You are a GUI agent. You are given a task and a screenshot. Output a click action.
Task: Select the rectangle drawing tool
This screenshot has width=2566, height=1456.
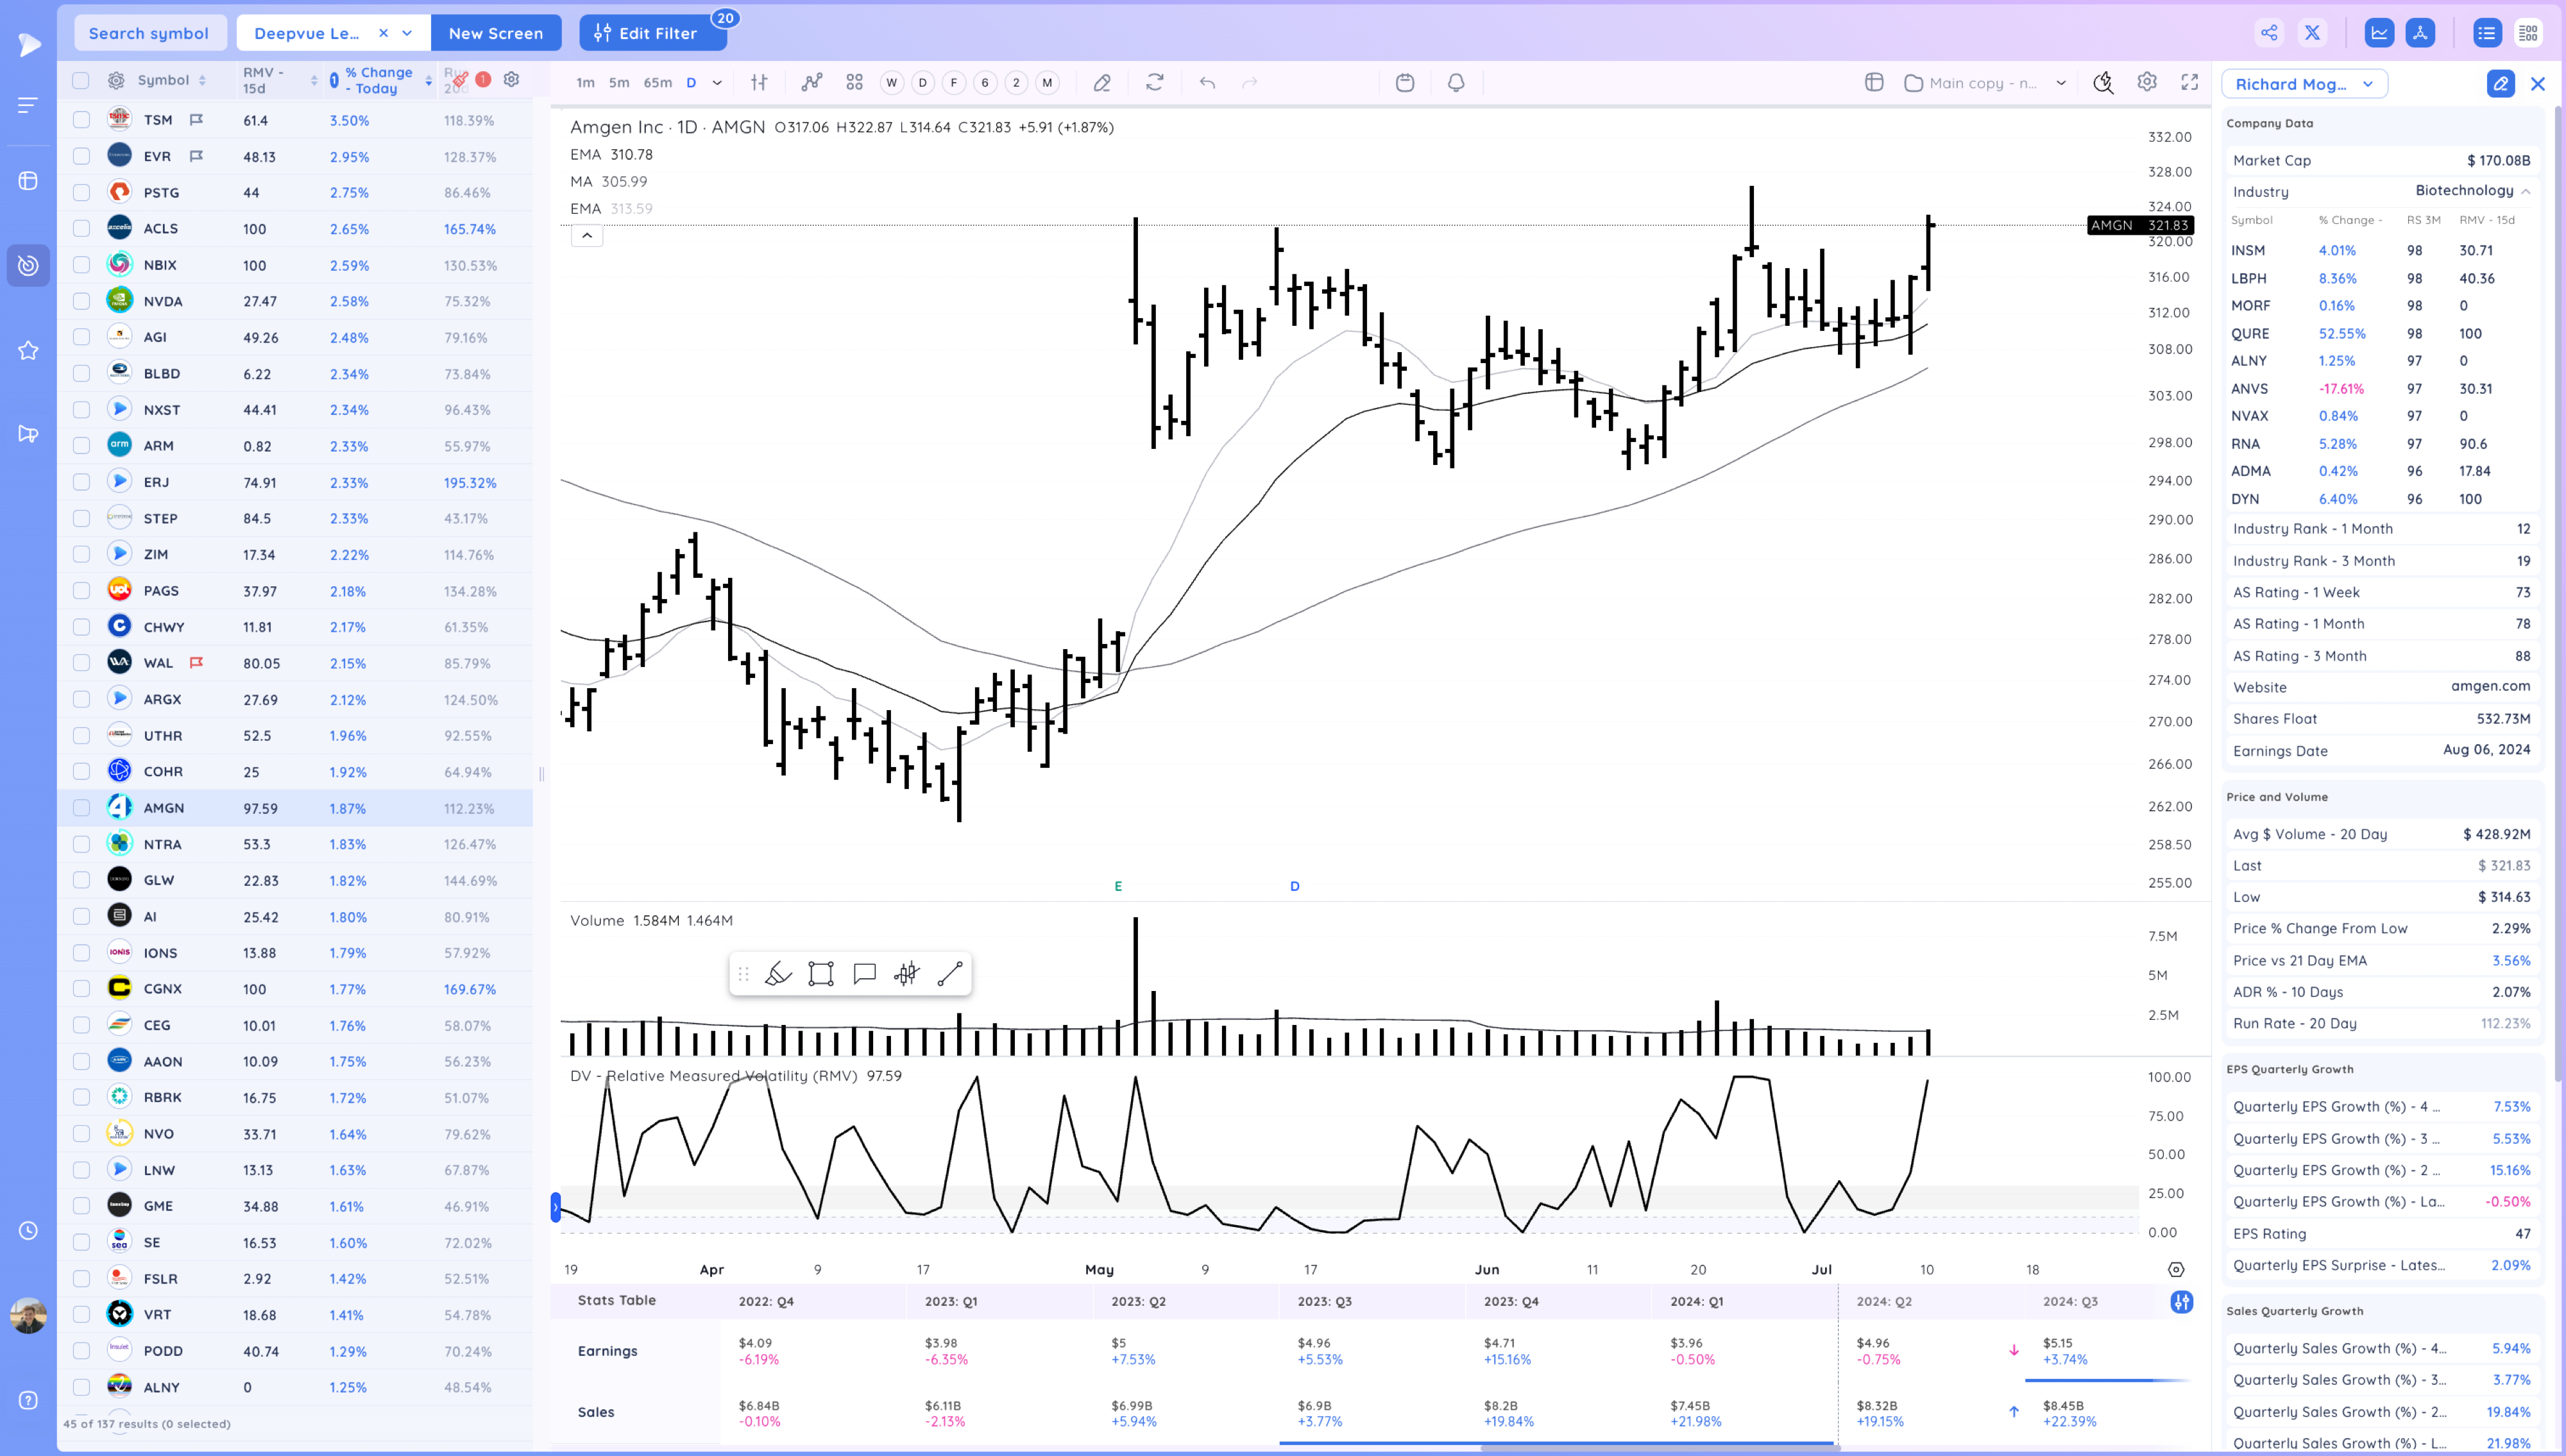point(821,973)
